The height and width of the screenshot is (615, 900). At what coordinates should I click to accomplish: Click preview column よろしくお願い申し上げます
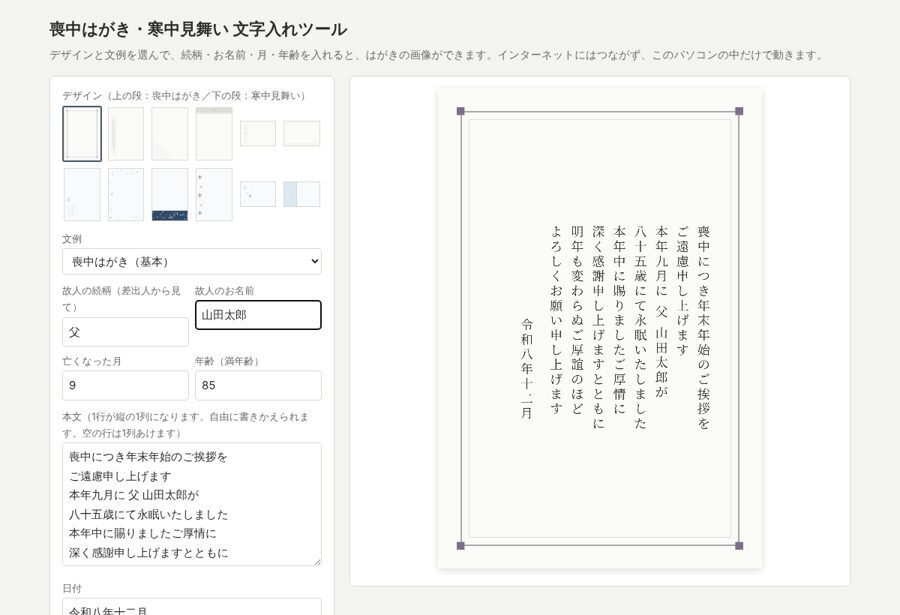556,319
